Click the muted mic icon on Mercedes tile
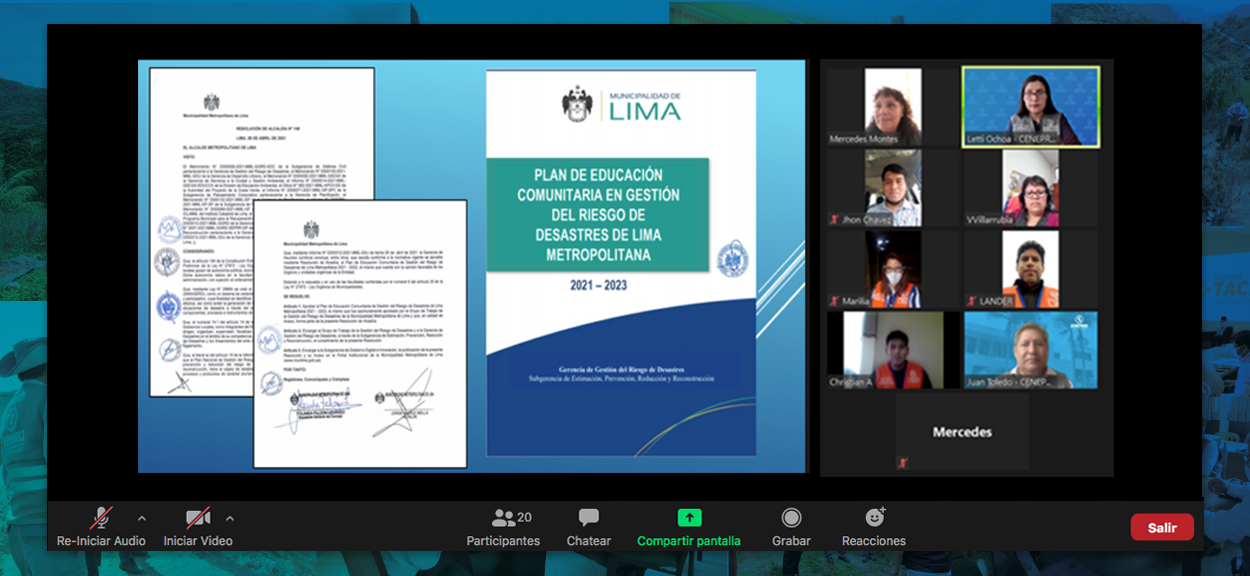The image size is (1250, 576). (x=903, y=463)
